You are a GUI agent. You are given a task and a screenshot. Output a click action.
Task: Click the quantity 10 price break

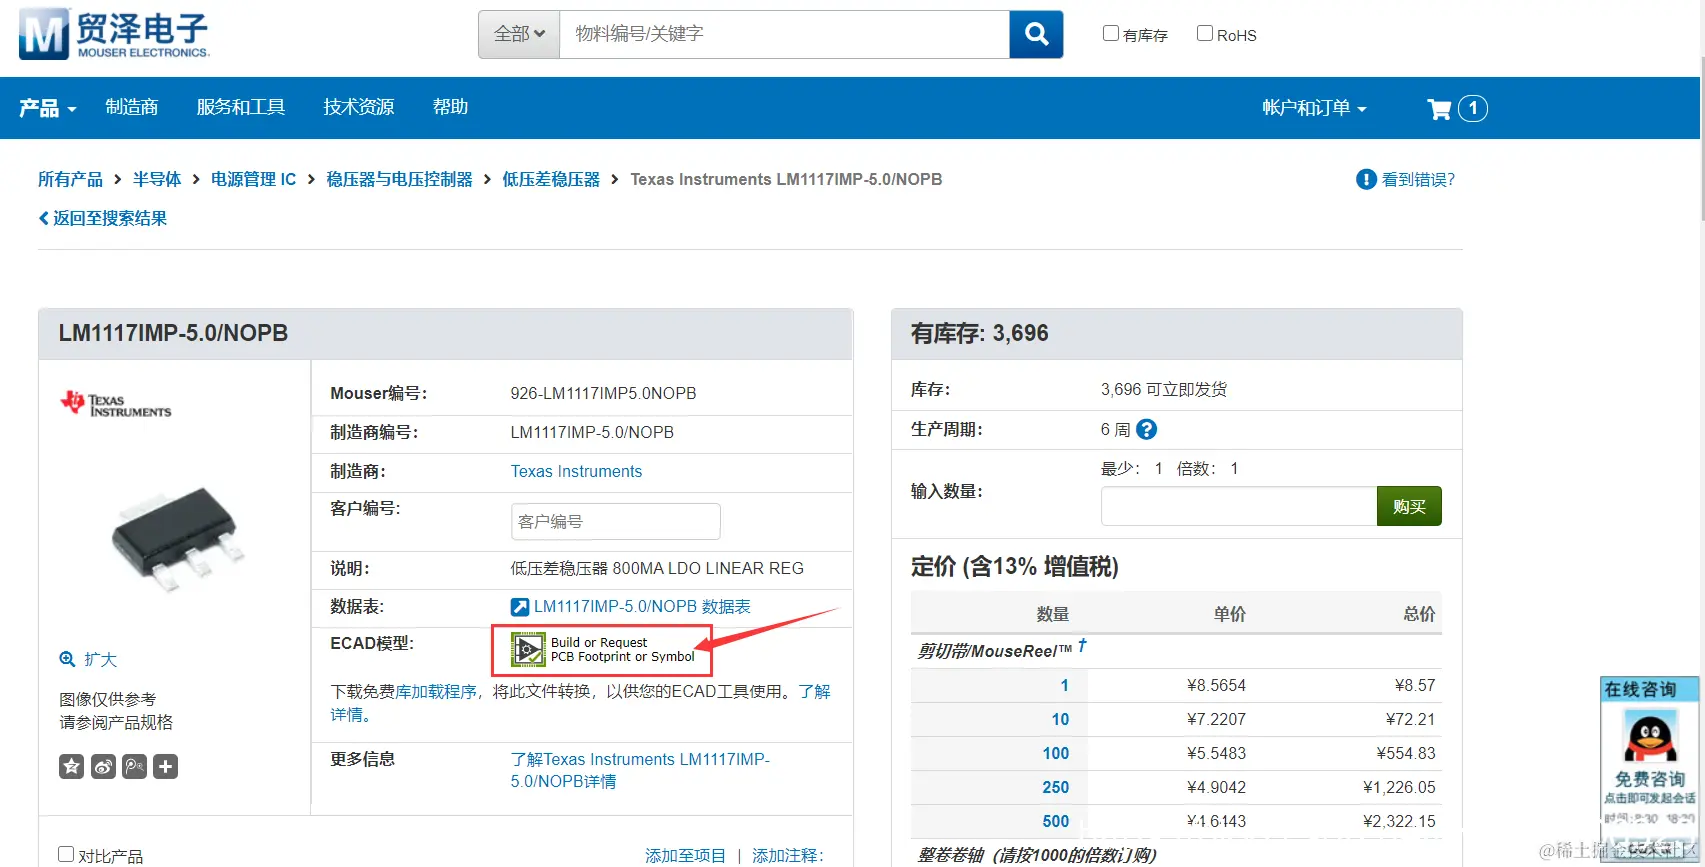pos(1060,719)
